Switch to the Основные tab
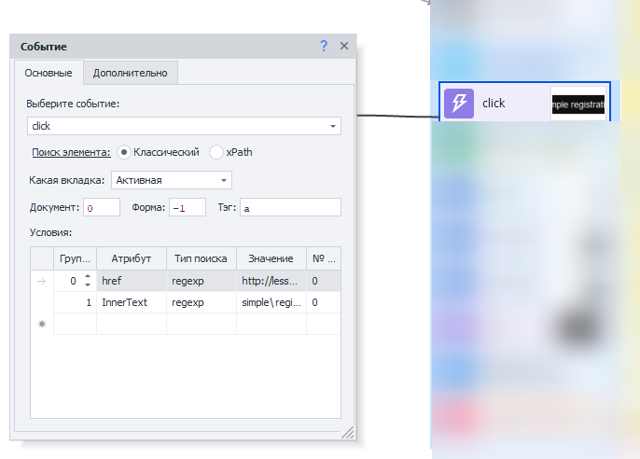The image size is (640, 459). pyautogui.click(x=48, y=73)
